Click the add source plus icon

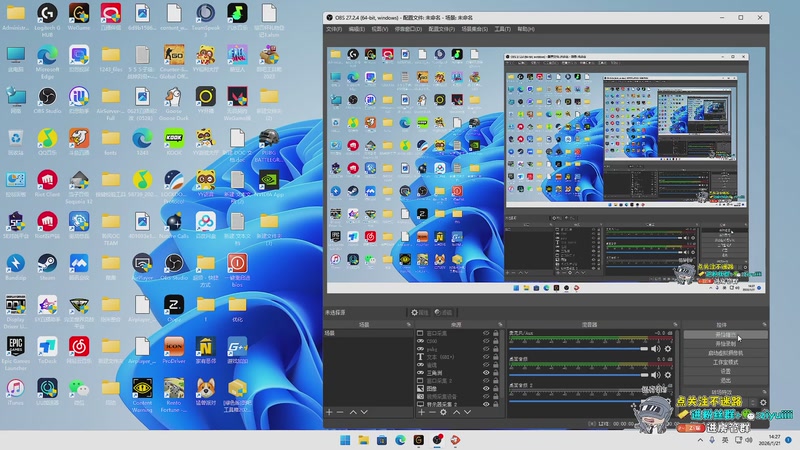click(x=421, y=412)
